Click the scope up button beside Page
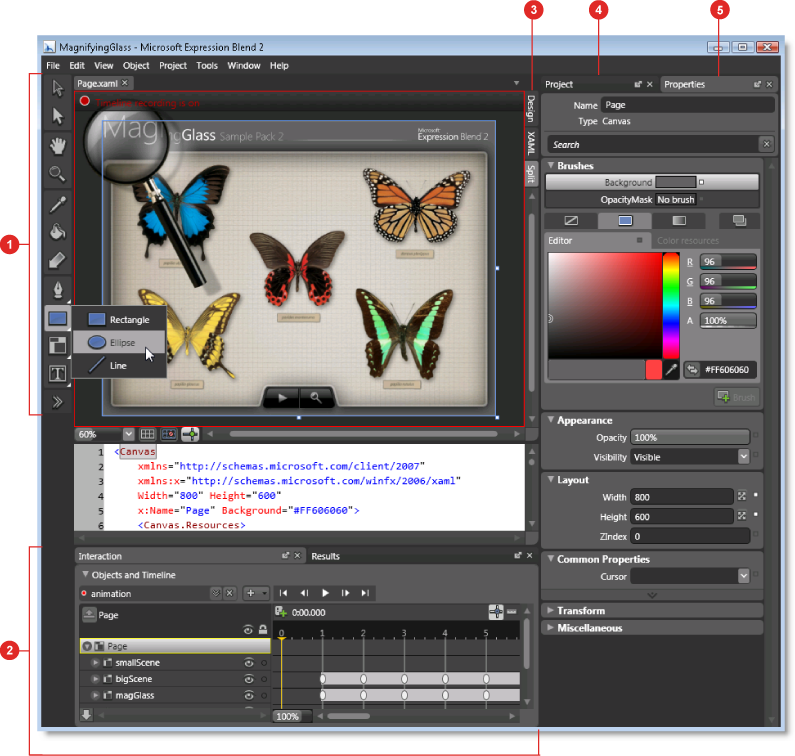This screenshot has width=795, height=756. point(89,615)
